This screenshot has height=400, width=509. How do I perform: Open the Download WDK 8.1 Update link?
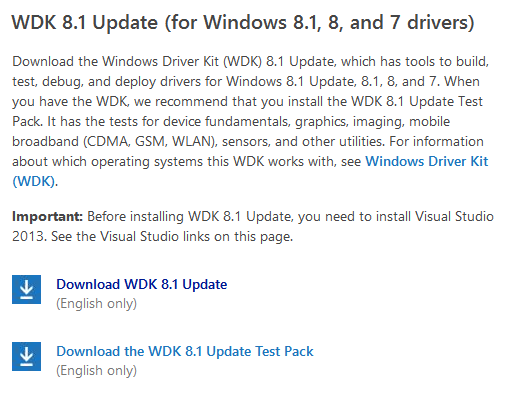click(142, 285)
